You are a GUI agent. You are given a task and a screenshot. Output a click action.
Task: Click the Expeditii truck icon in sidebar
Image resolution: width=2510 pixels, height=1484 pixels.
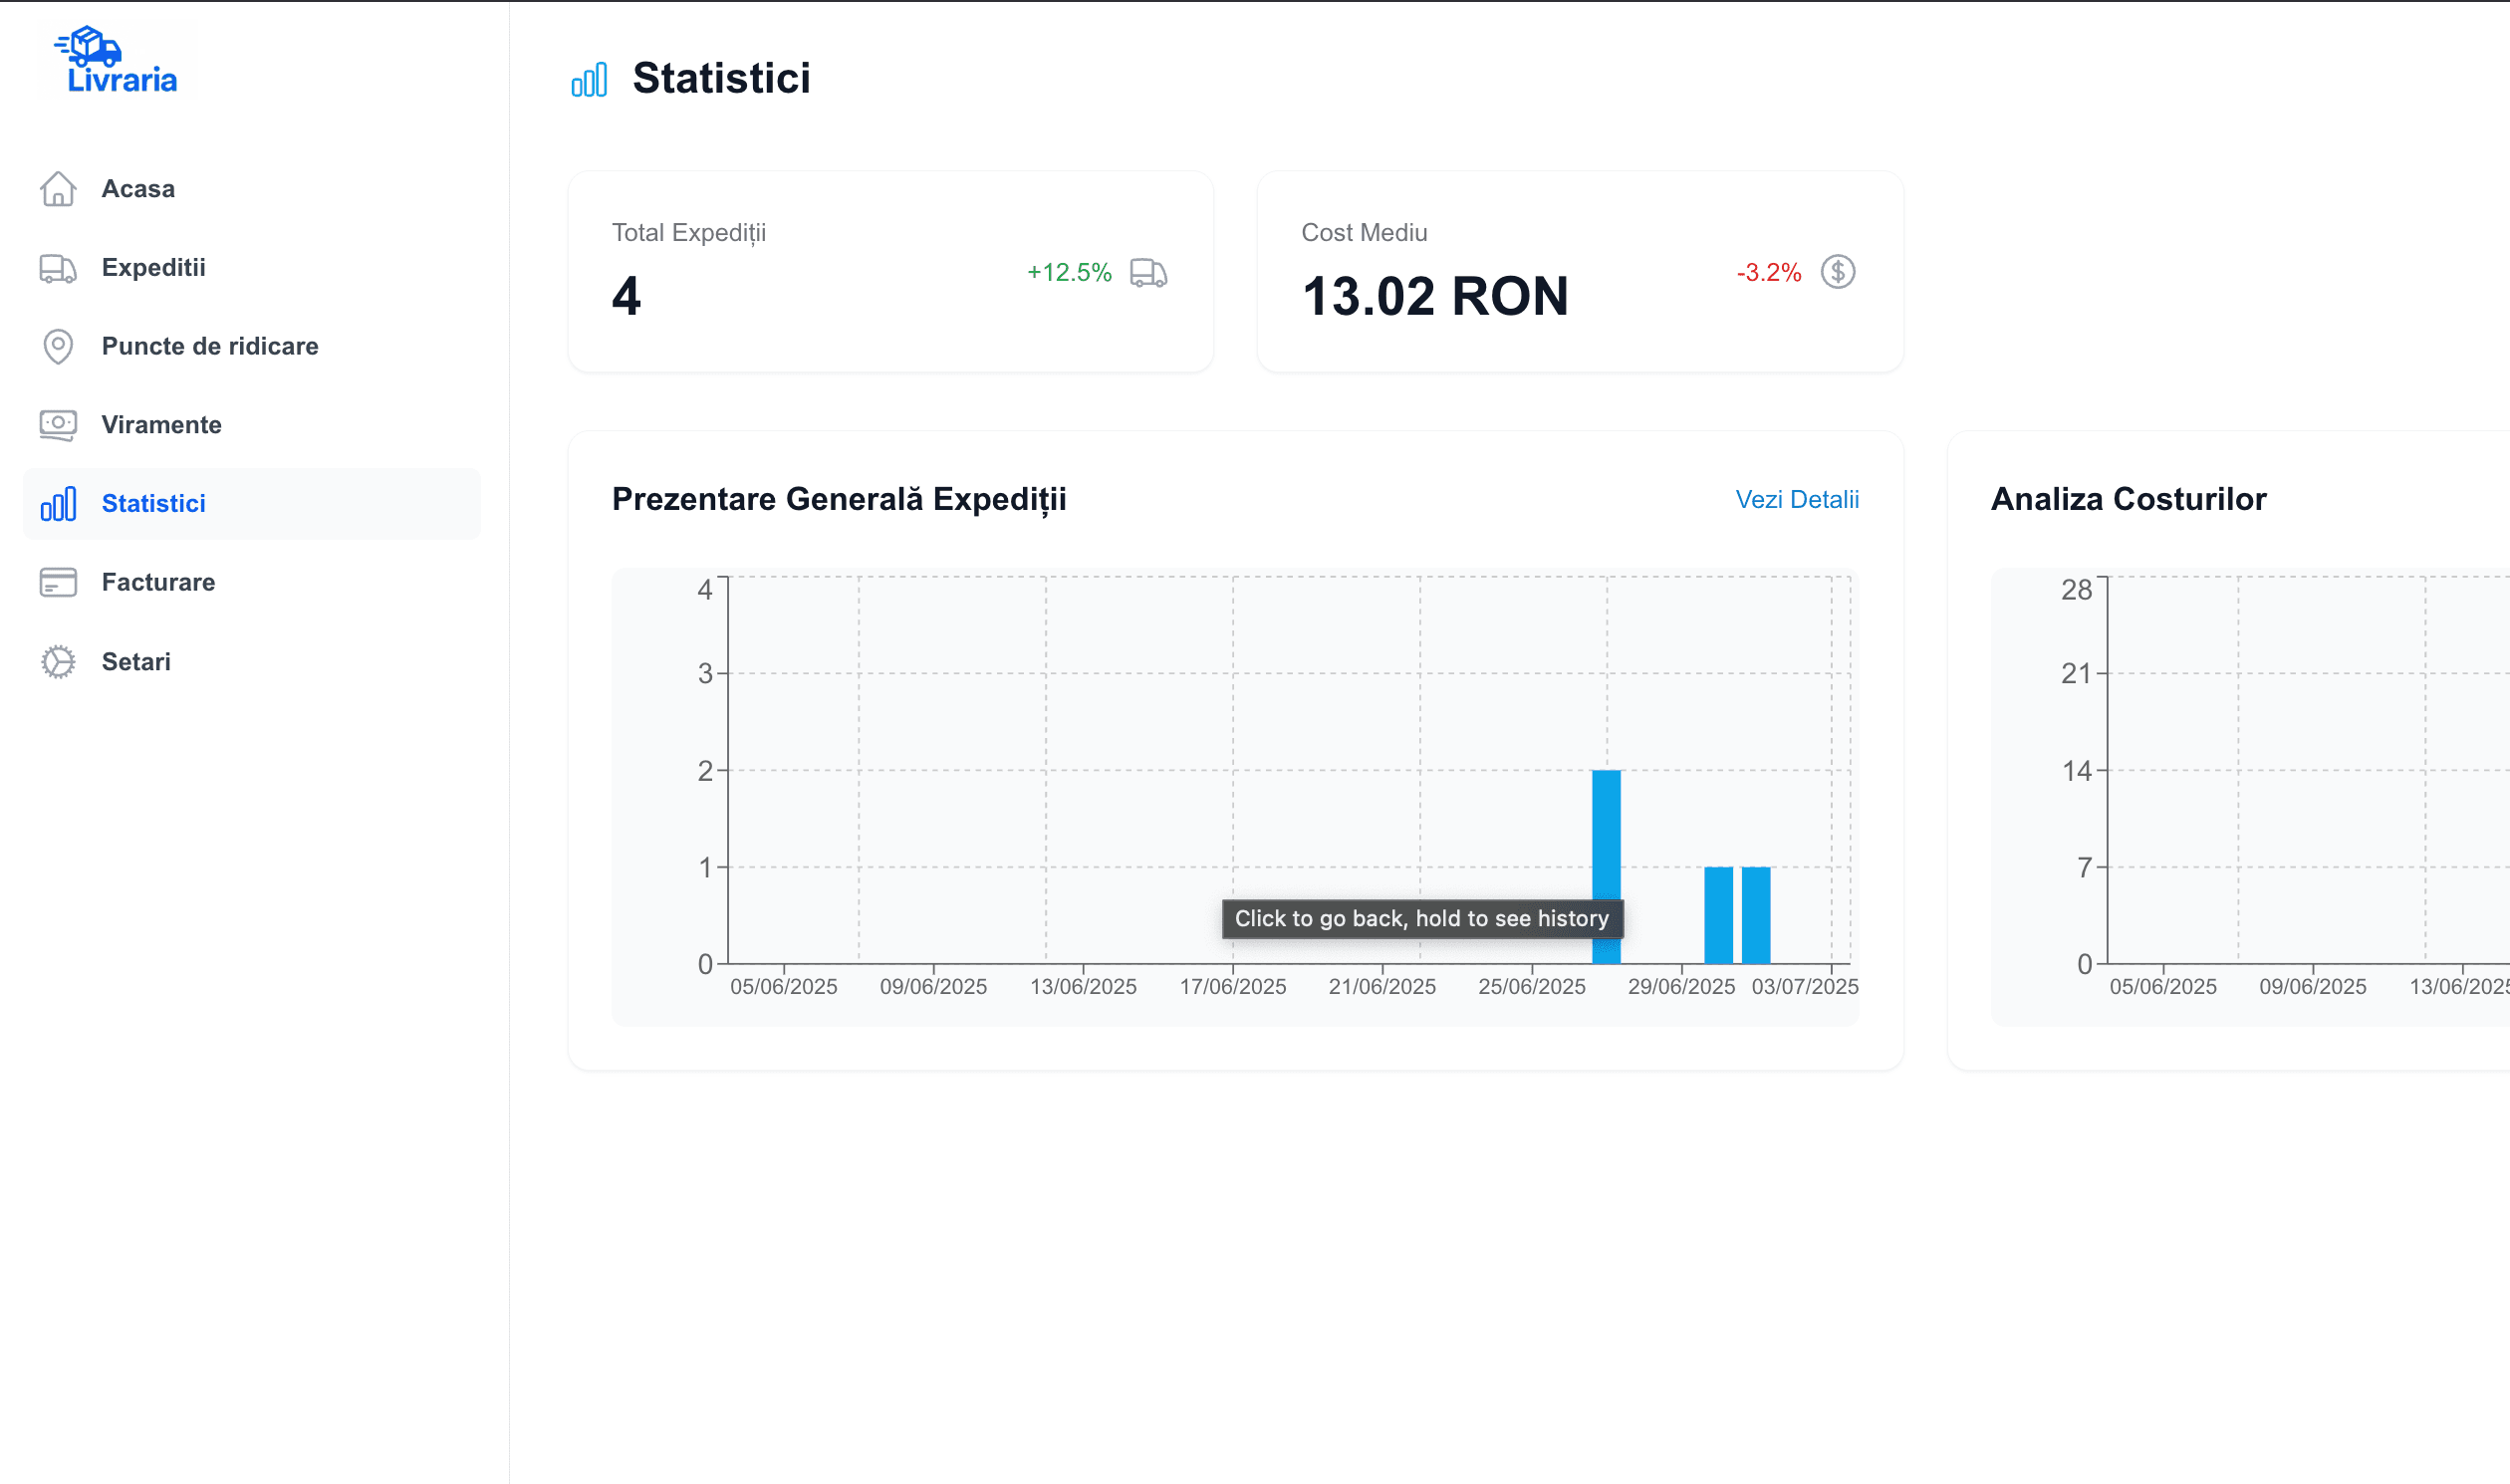point(58,268)
